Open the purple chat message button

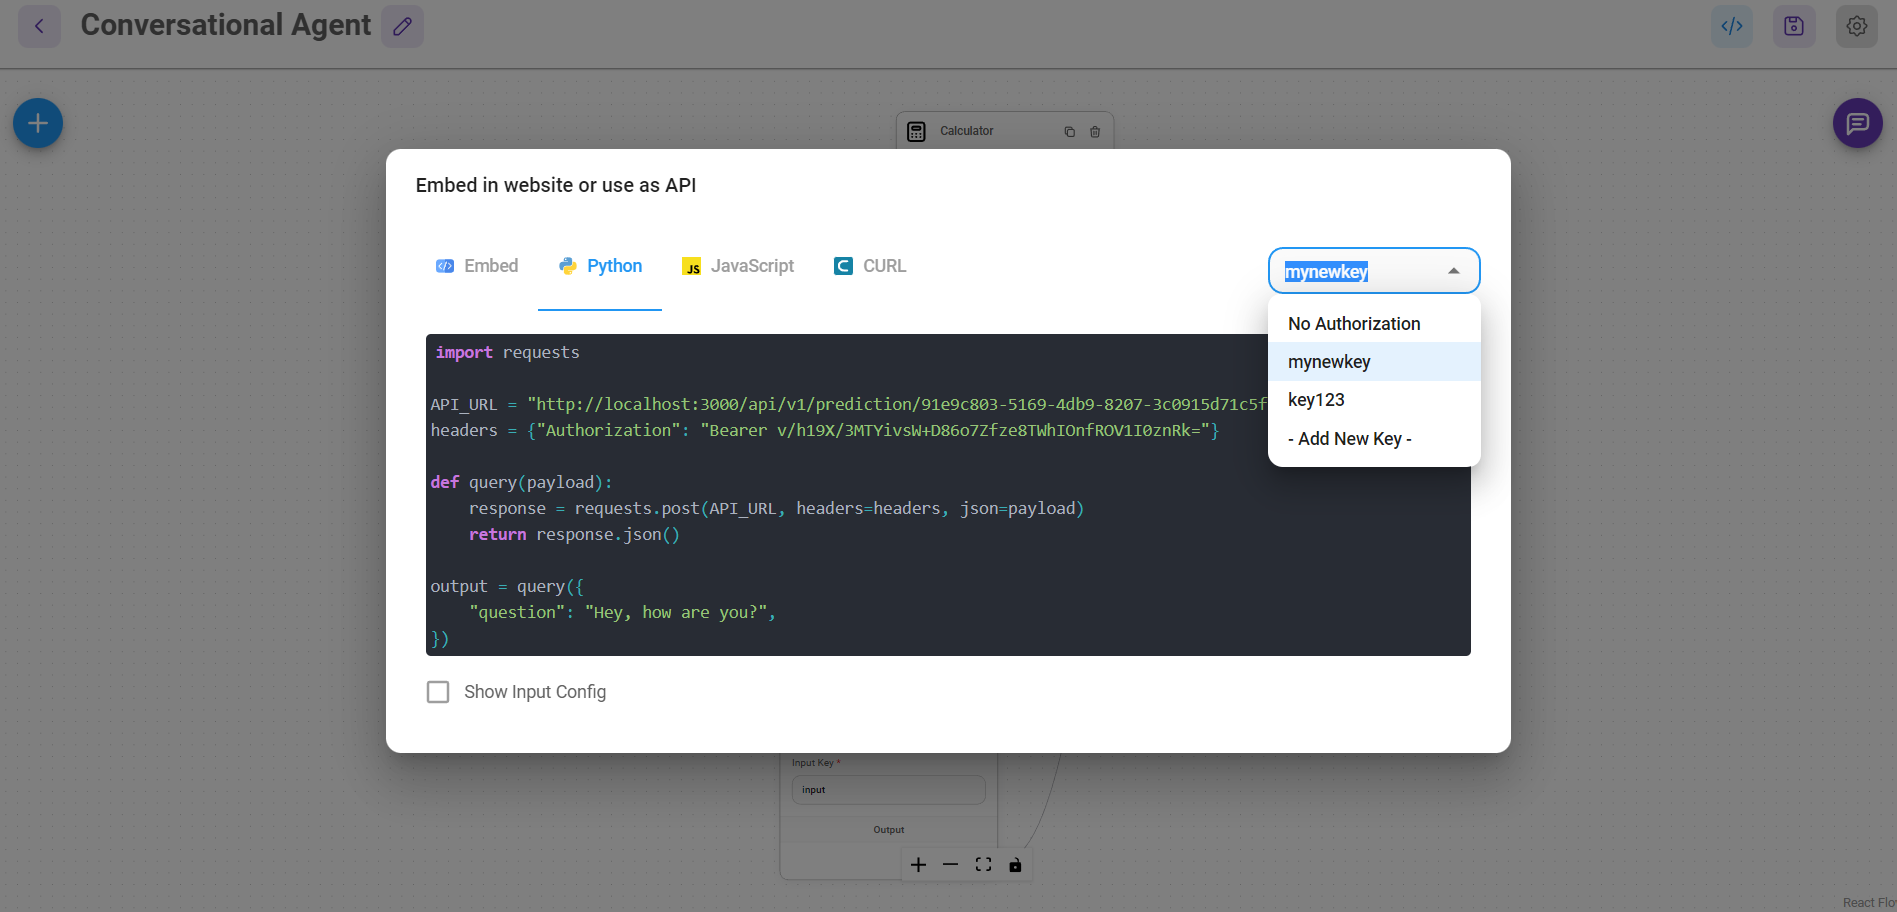[x=1857, y=123]
